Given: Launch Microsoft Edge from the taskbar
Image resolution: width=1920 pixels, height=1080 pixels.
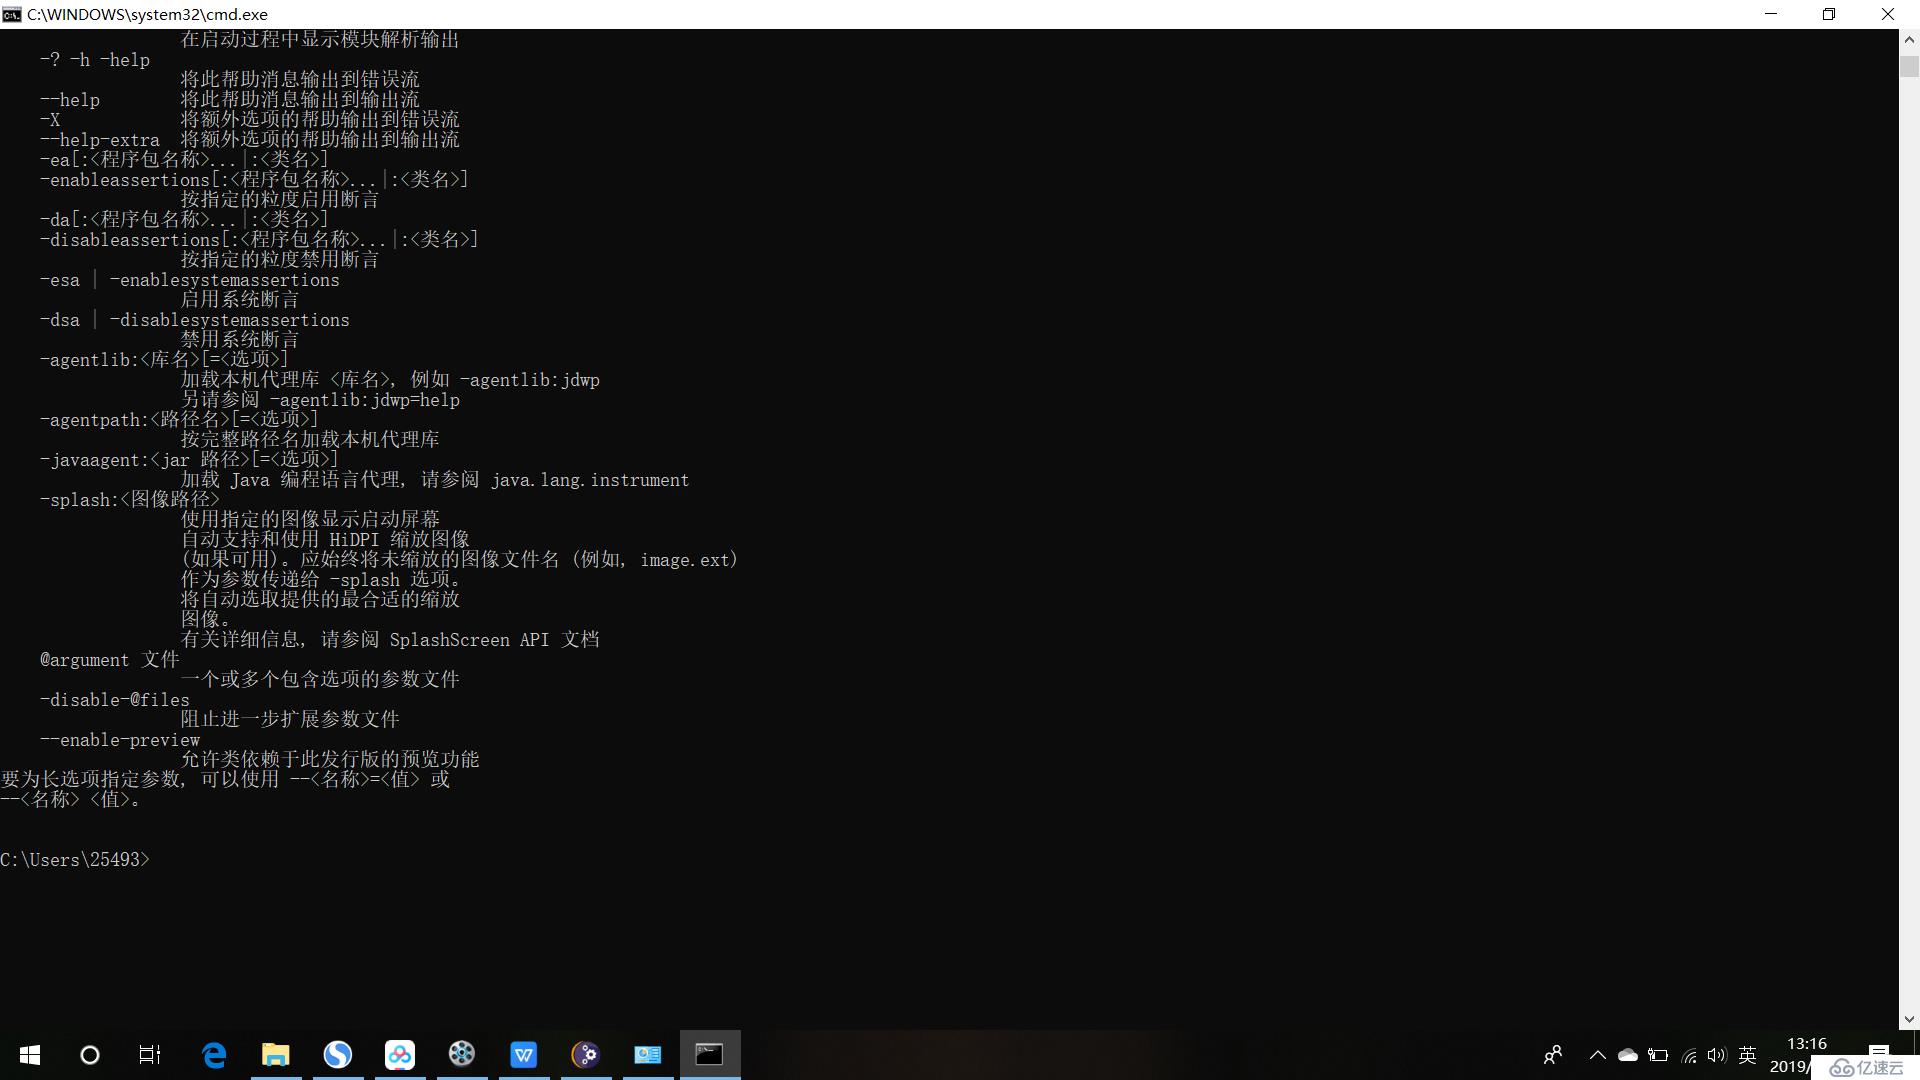Looking at the screenshot, I should click(214, 1055).
